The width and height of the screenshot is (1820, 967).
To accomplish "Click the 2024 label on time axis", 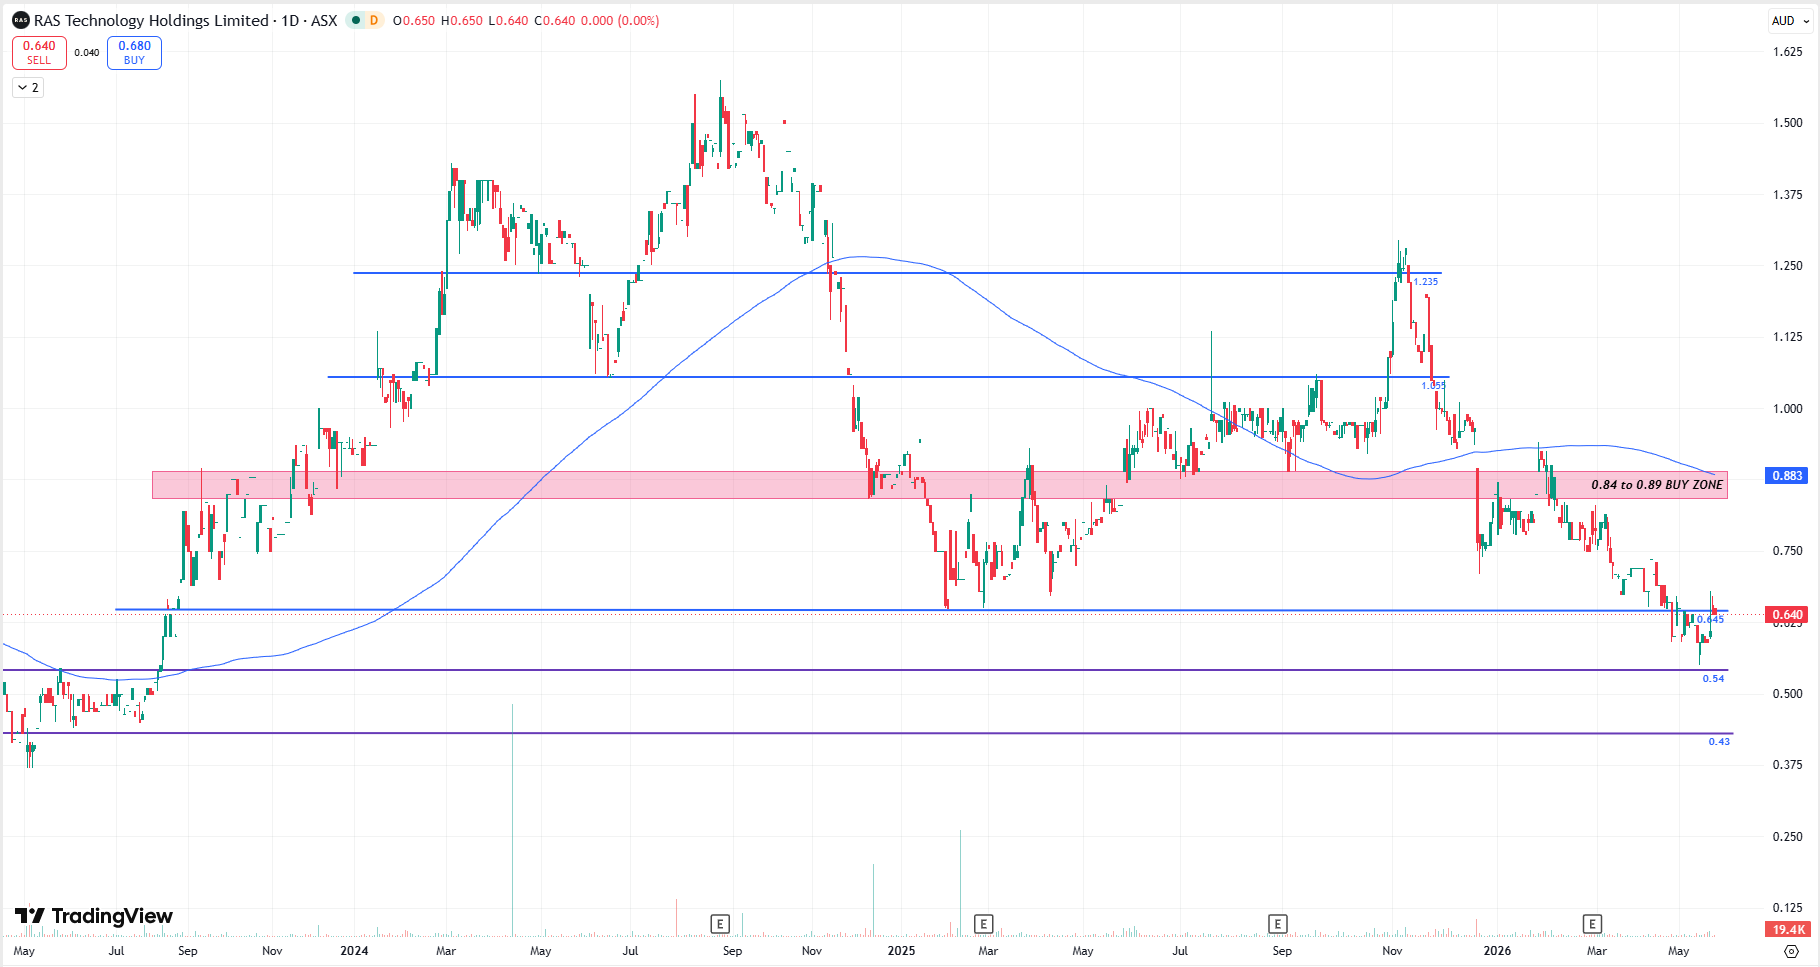I will (354, 951).
